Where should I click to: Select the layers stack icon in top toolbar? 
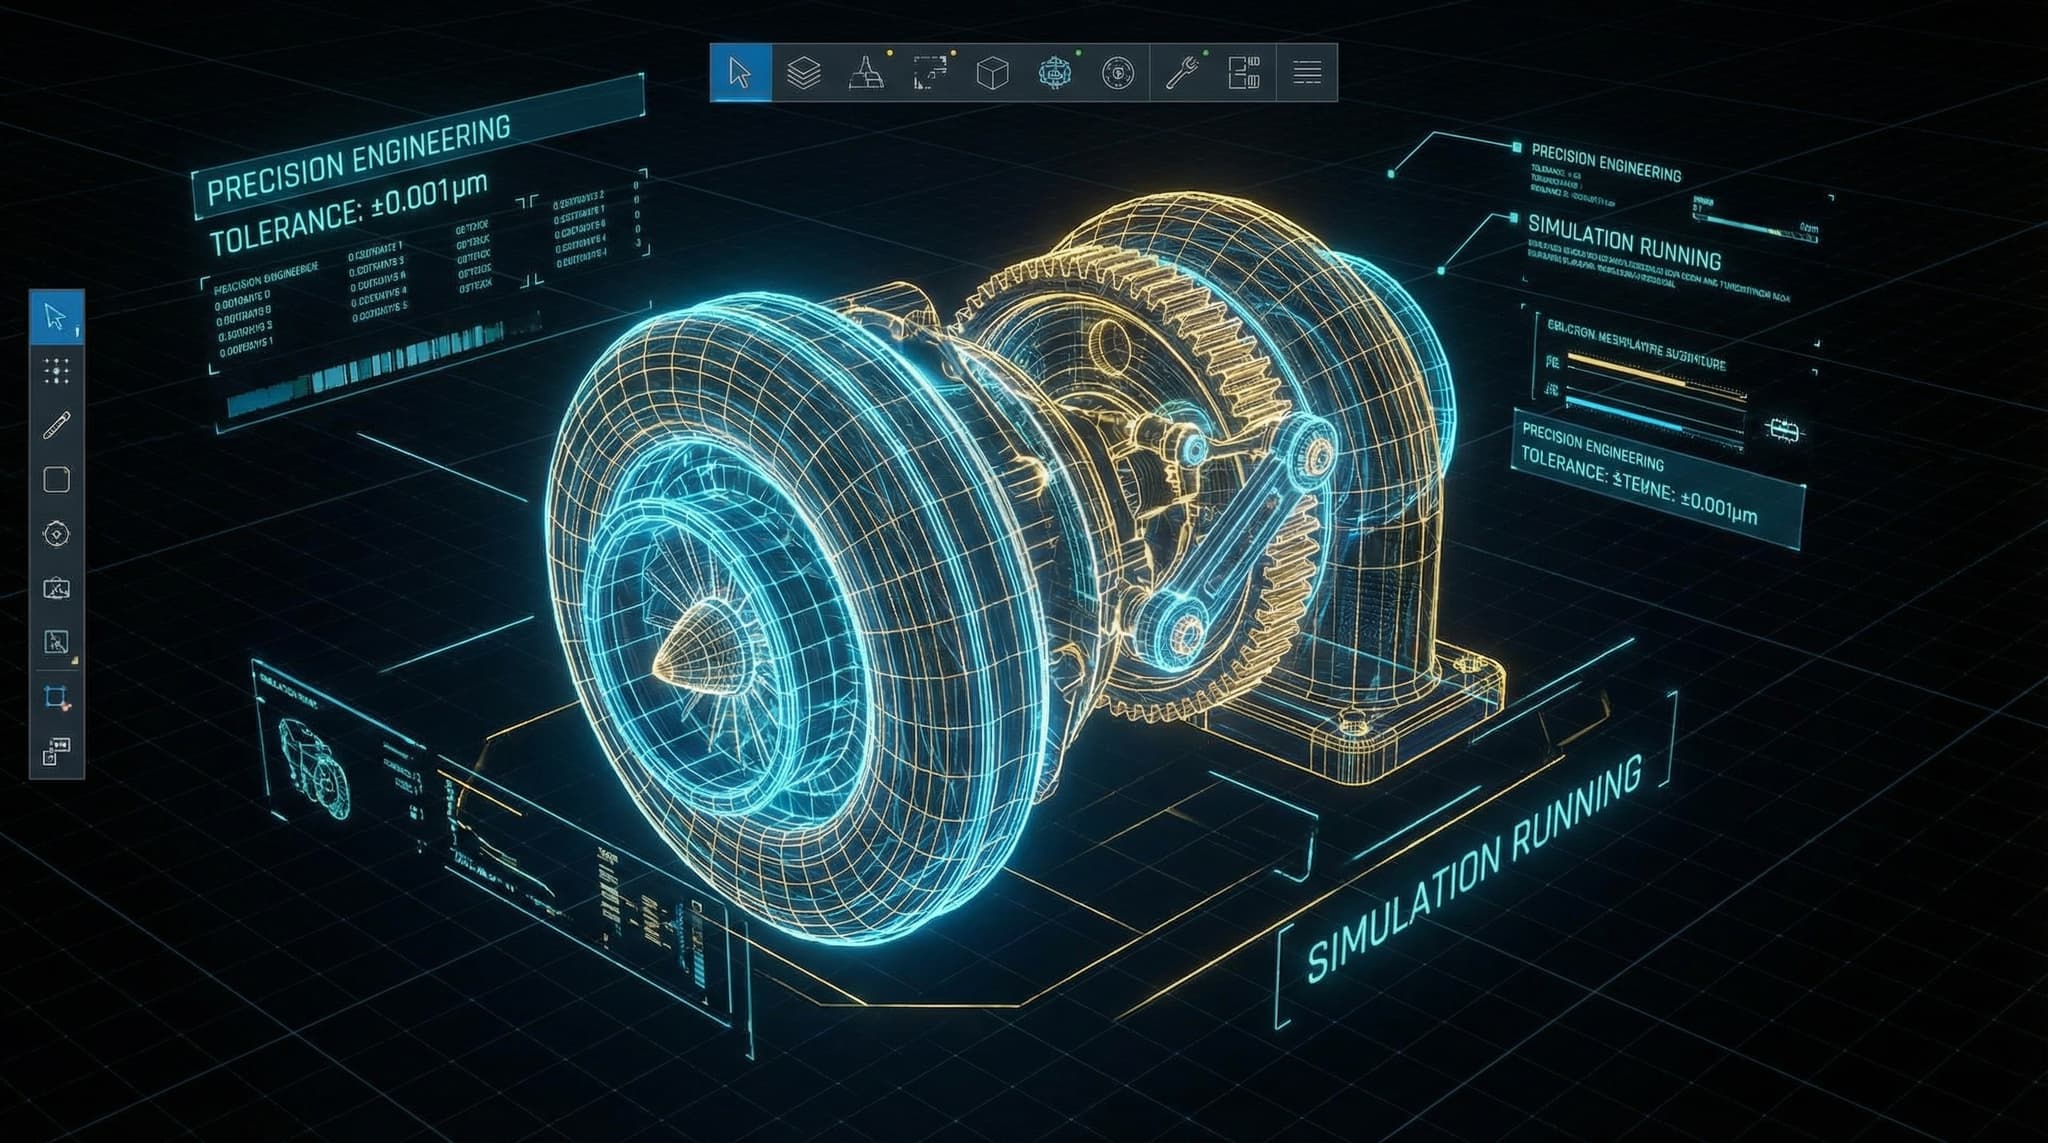click(x=804, y=73)
